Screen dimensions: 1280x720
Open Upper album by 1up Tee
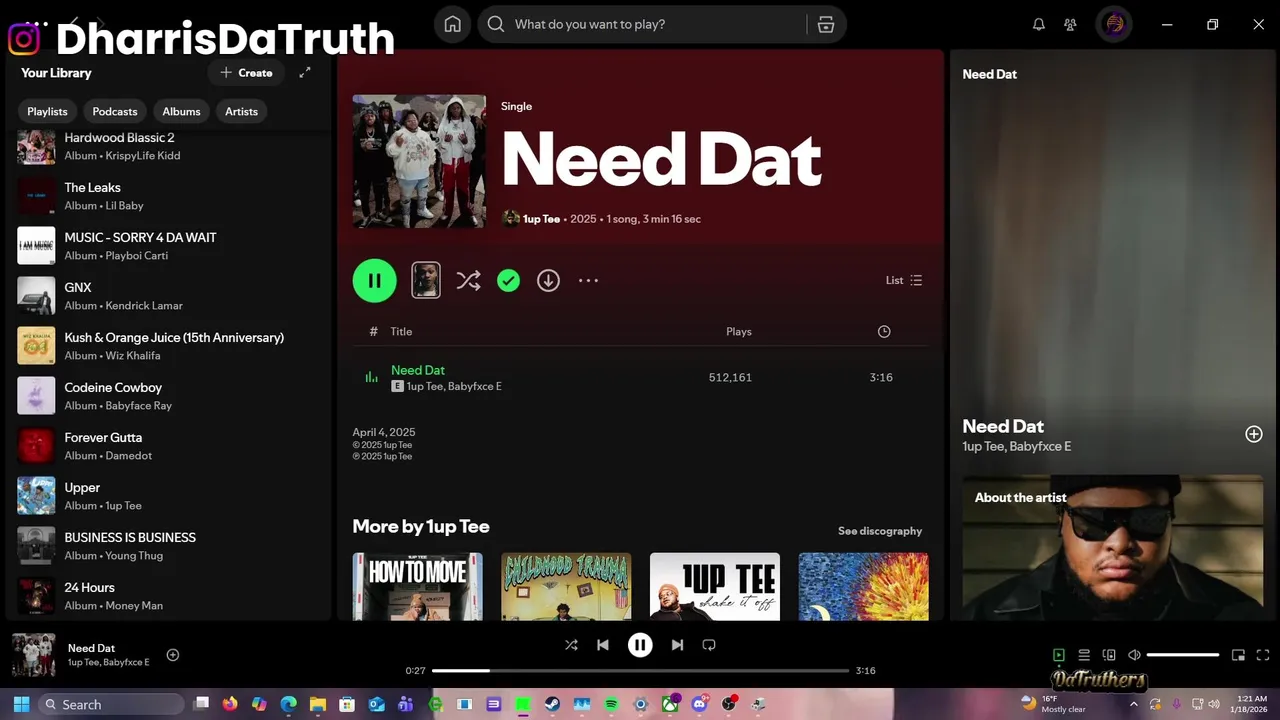coord(168,496)
